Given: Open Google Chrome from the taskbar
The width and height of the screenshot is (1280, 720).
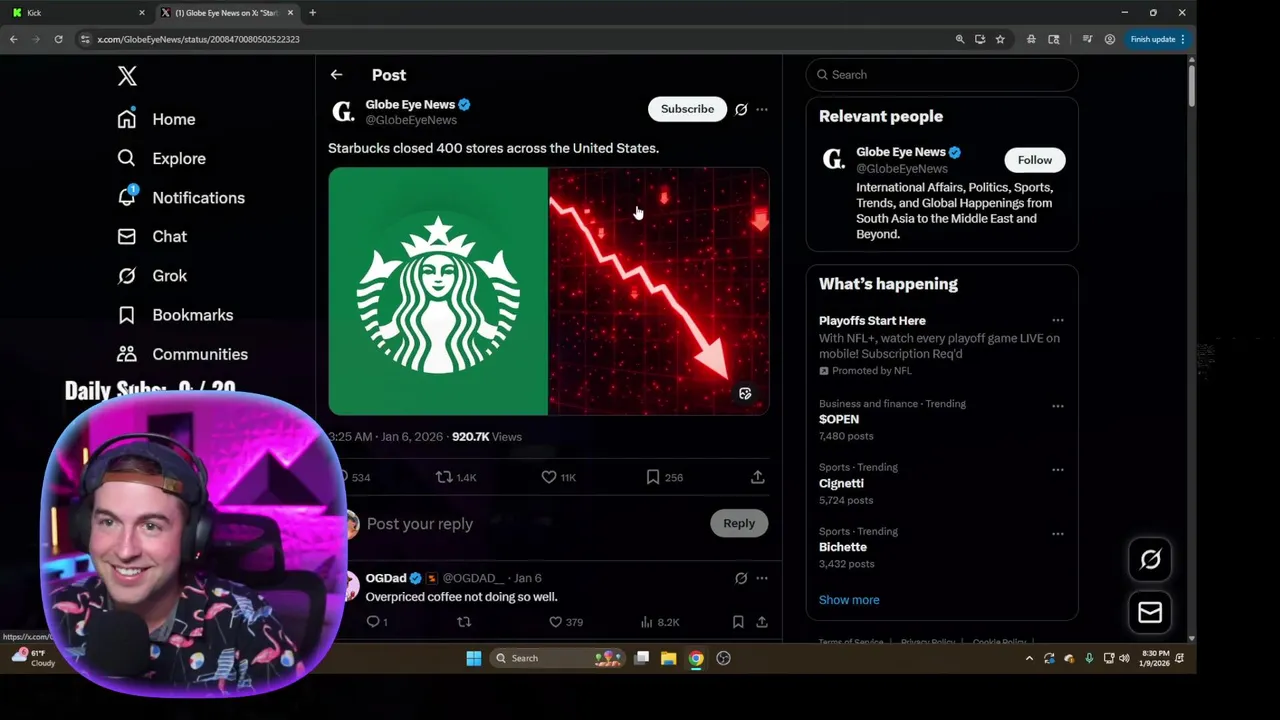Looking at the screenshot, I should coord(696,658).
